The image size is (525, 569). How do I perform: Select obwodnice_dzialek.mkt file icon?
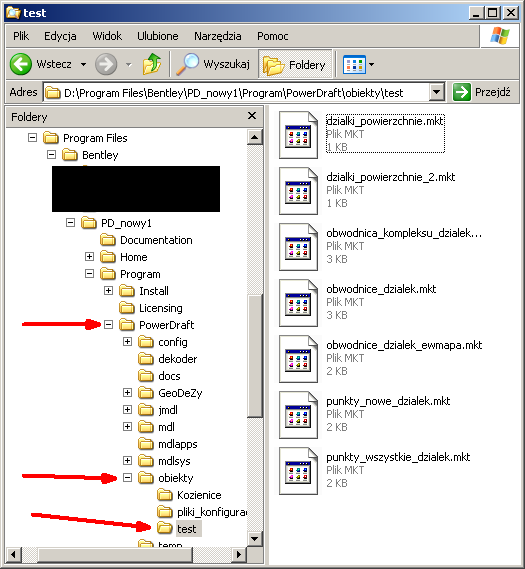point(298,303)
